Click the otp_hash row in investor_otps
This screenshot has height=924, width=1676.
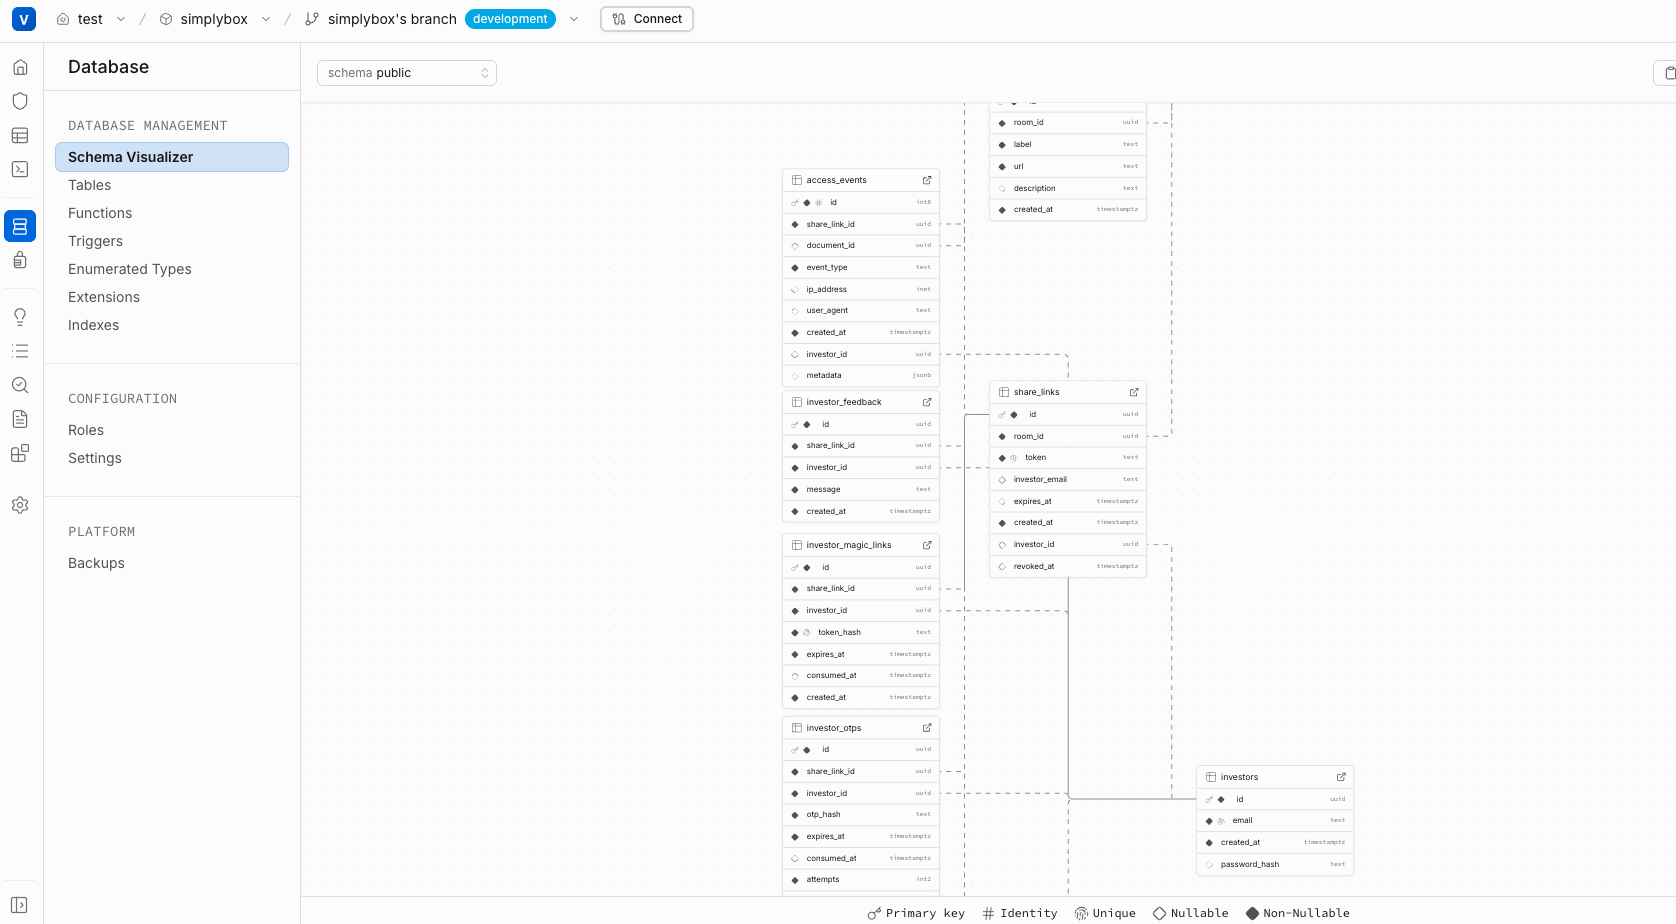pos(861,815)
